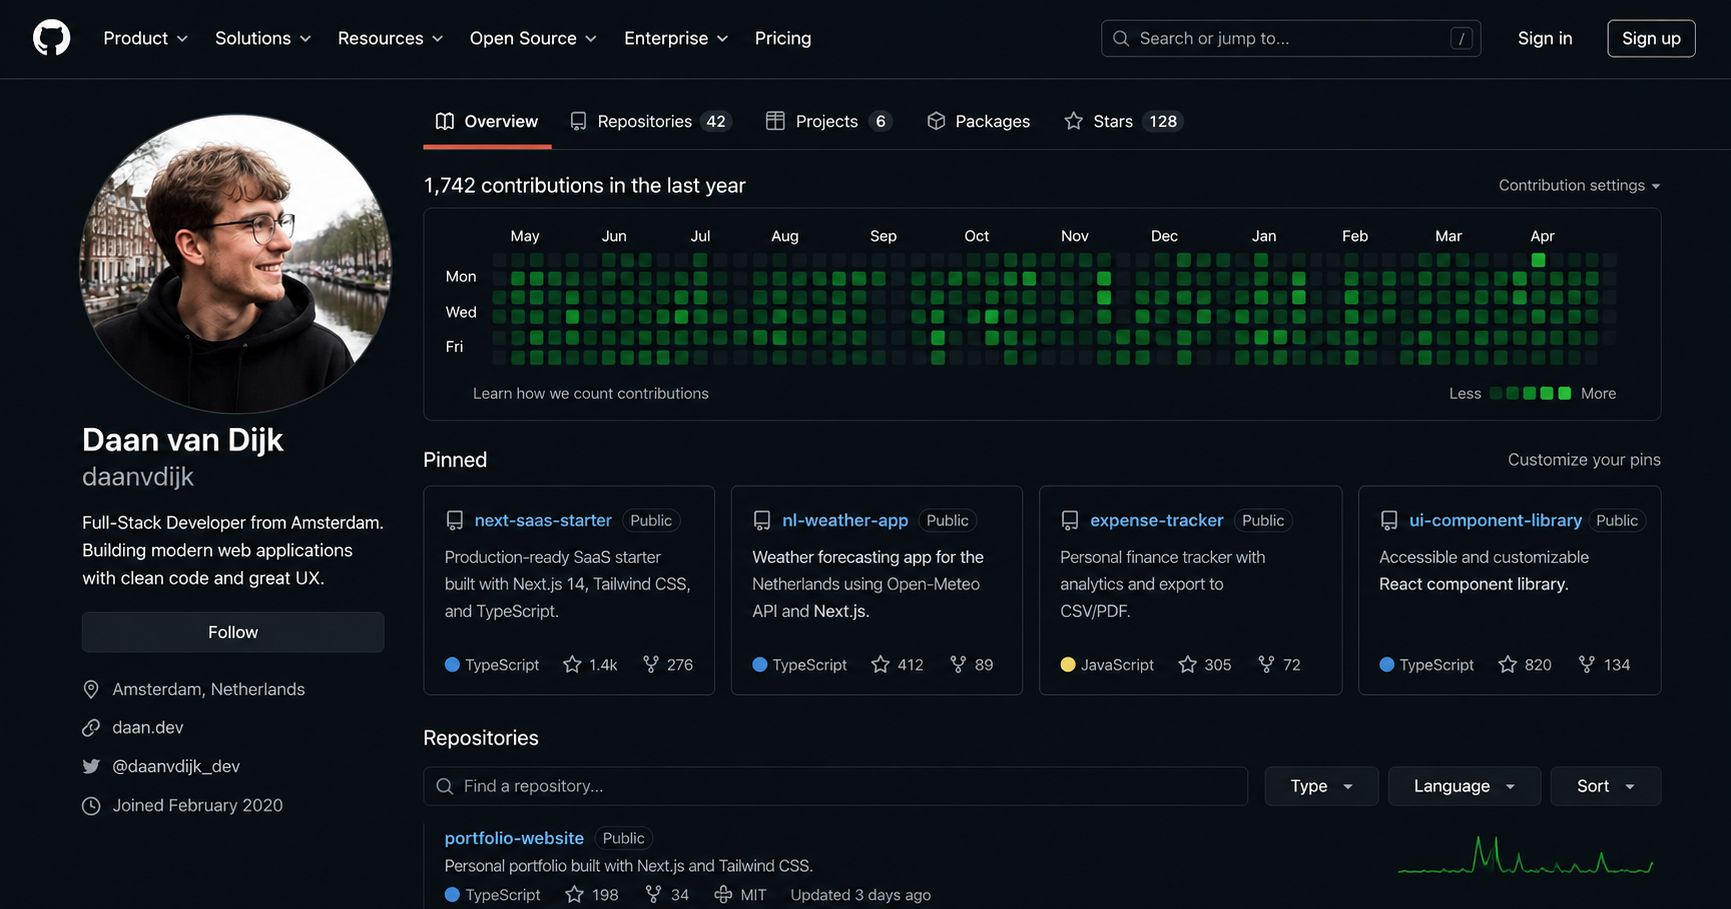
Task: Click the star icon showing 198
Action: 574,894
